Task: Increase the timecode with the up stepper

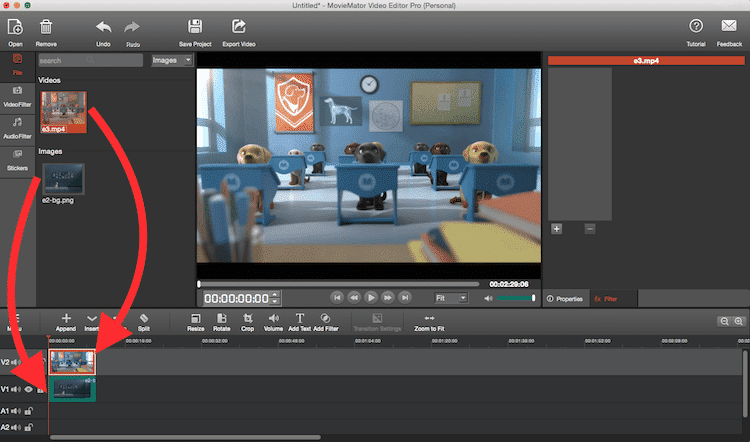Action: tap(275, 294)
